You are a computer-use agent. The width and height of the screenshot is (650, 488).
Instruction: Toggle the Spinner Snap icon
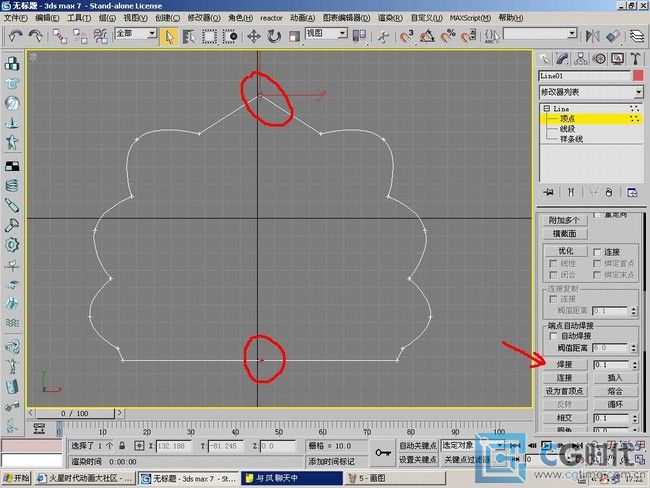pos(469,36)
